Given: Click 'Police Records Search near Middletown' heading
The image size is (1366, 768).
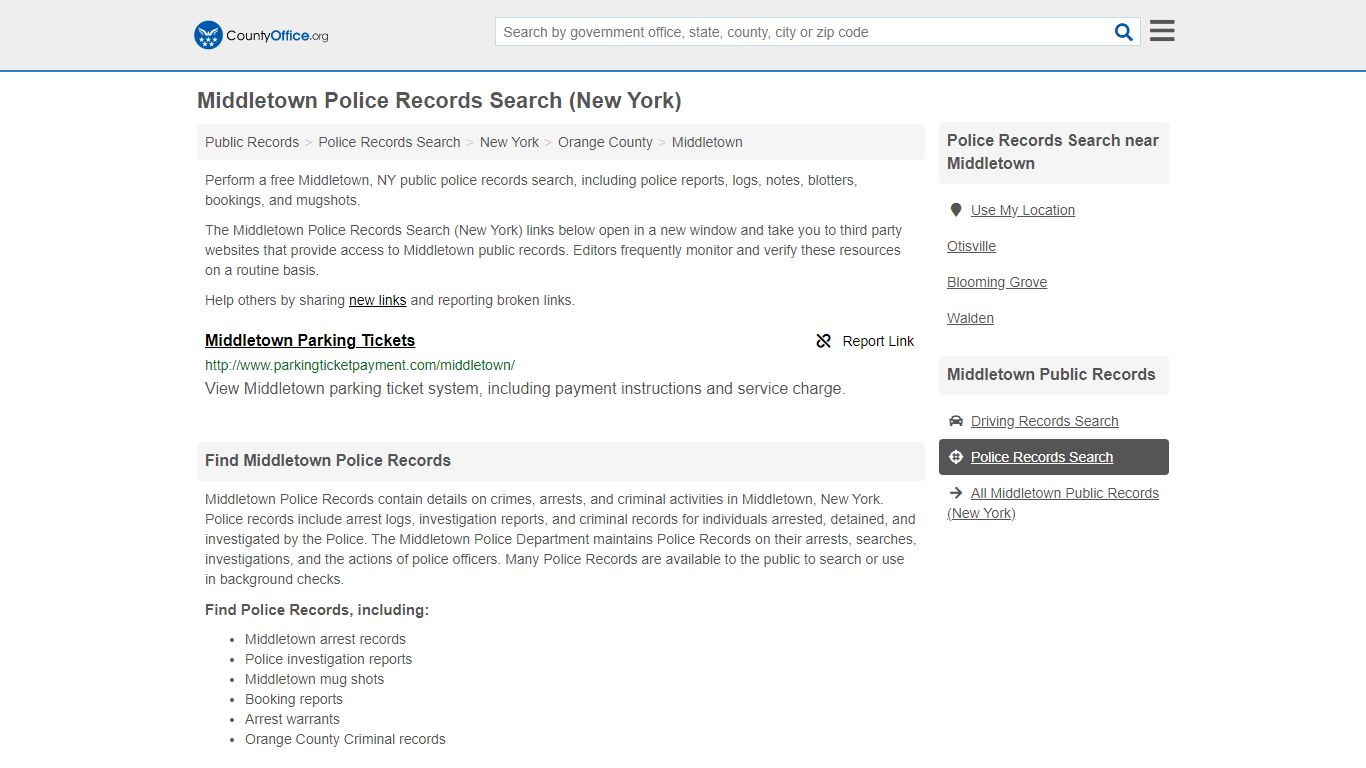Looking at the screenshot, I should [x=1053, y=152].
